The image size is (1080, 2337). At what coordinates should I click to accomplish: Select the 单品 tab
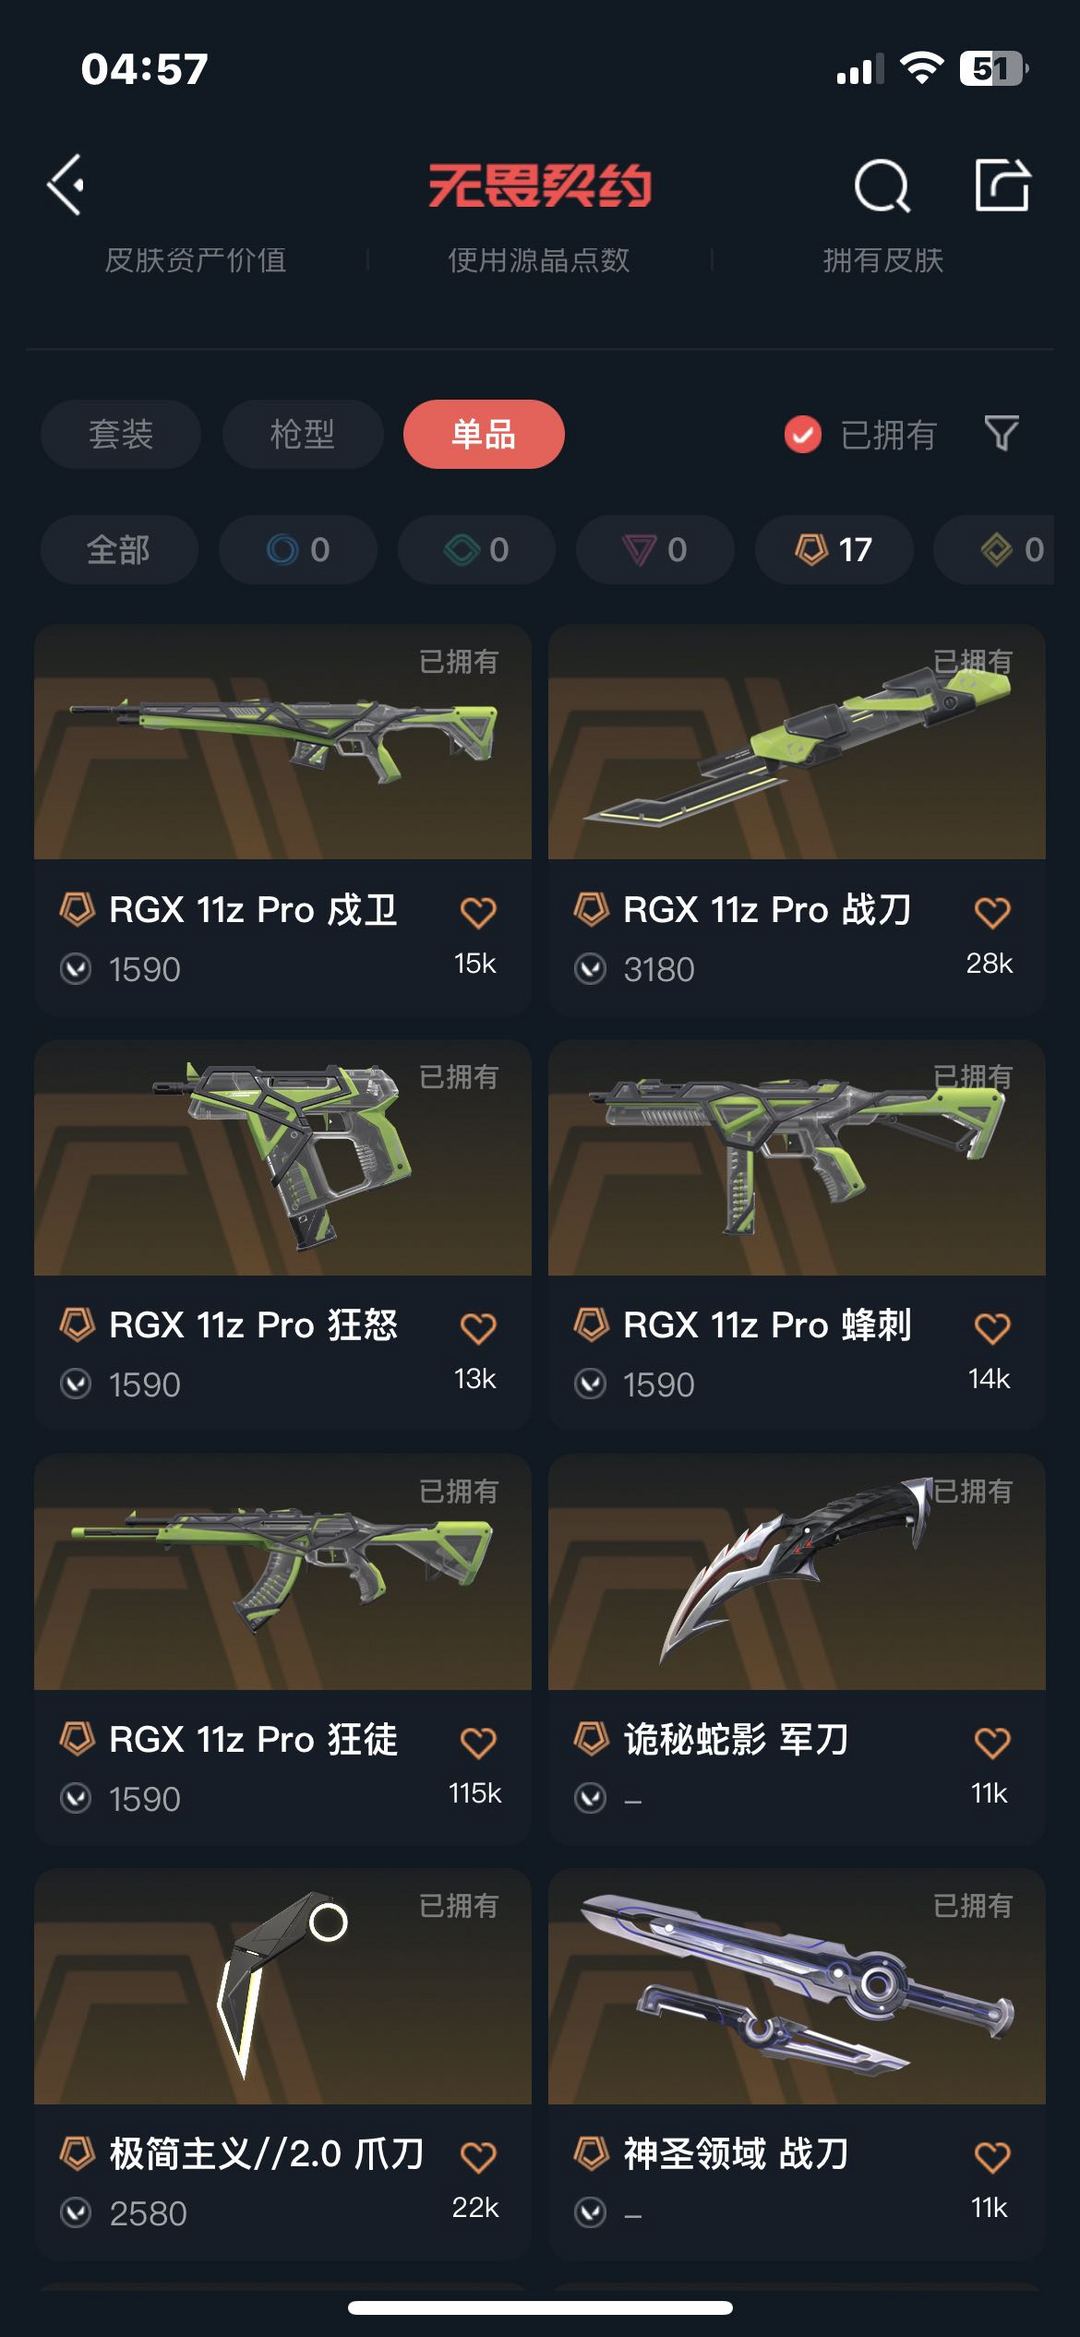pyautogui.click(x=484, y=434)
